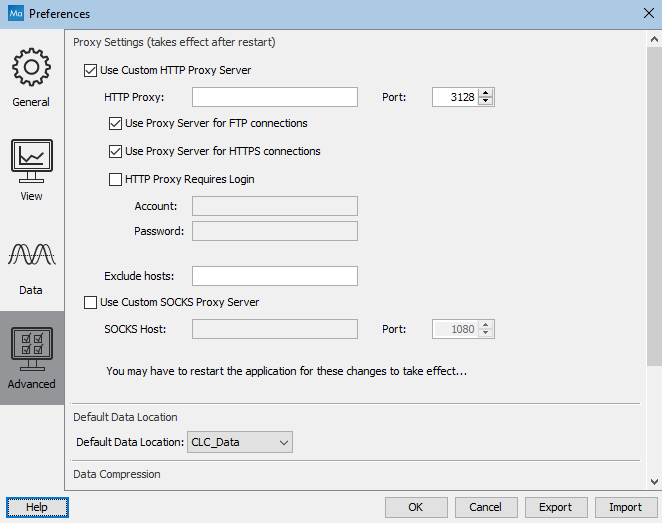Open the Data preferences section
Screen dimensions: 662x523
click(x=31, y=265)
